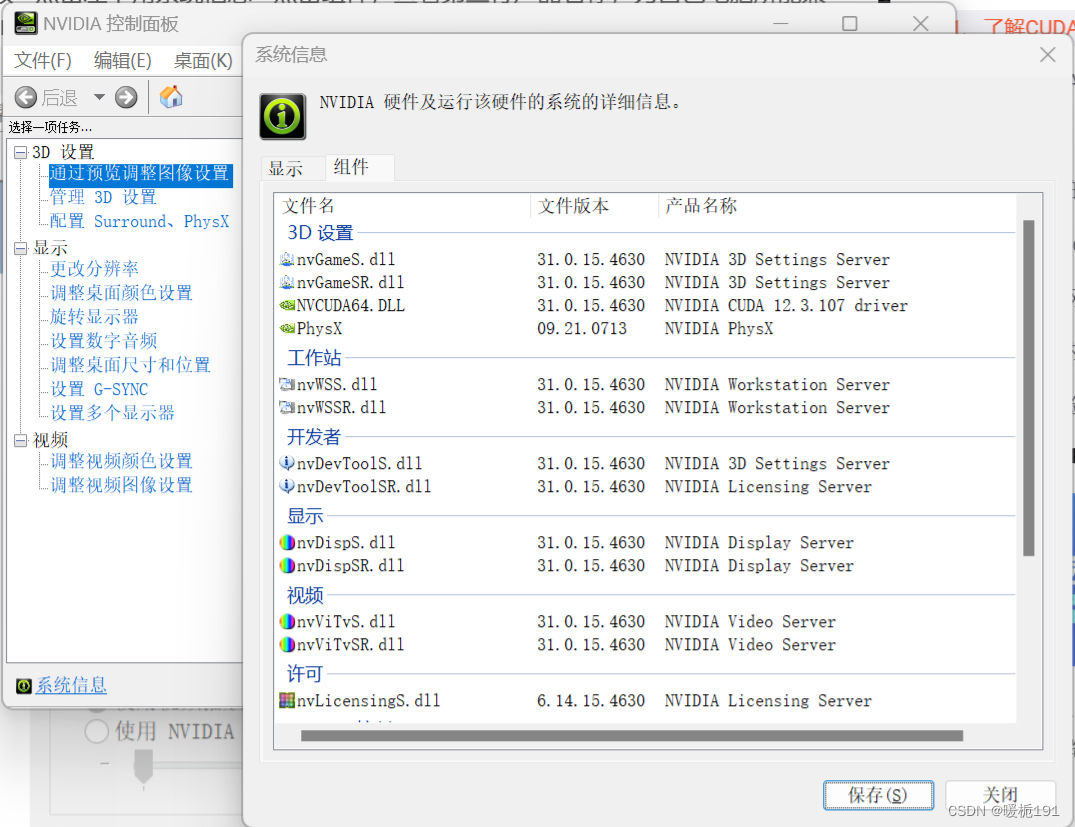Image resolution: width=1075 pixels, height=827 pixels.
Task: Select the nvGameS.dll file icon
Action: click(287, 259)
